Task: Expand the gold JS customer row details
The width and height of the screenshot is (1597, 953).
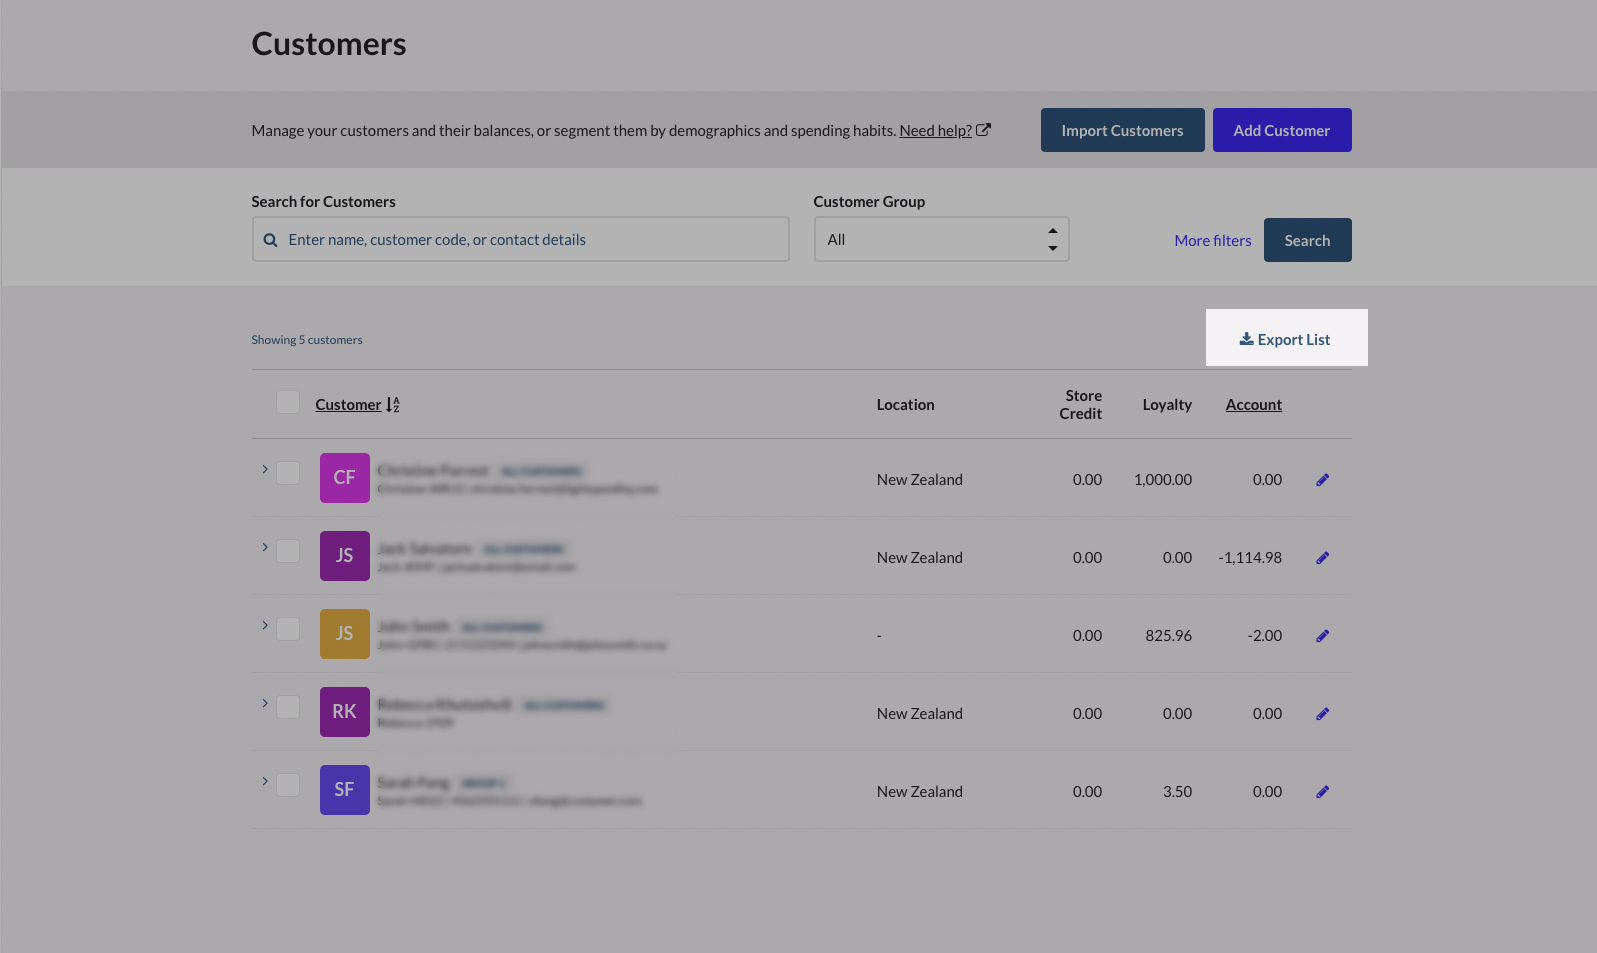Action: coord(265,625)
